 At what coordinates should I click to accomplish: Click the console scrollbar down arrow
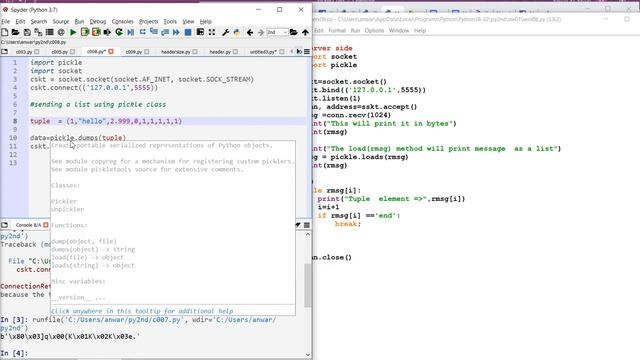pos(308,355)
